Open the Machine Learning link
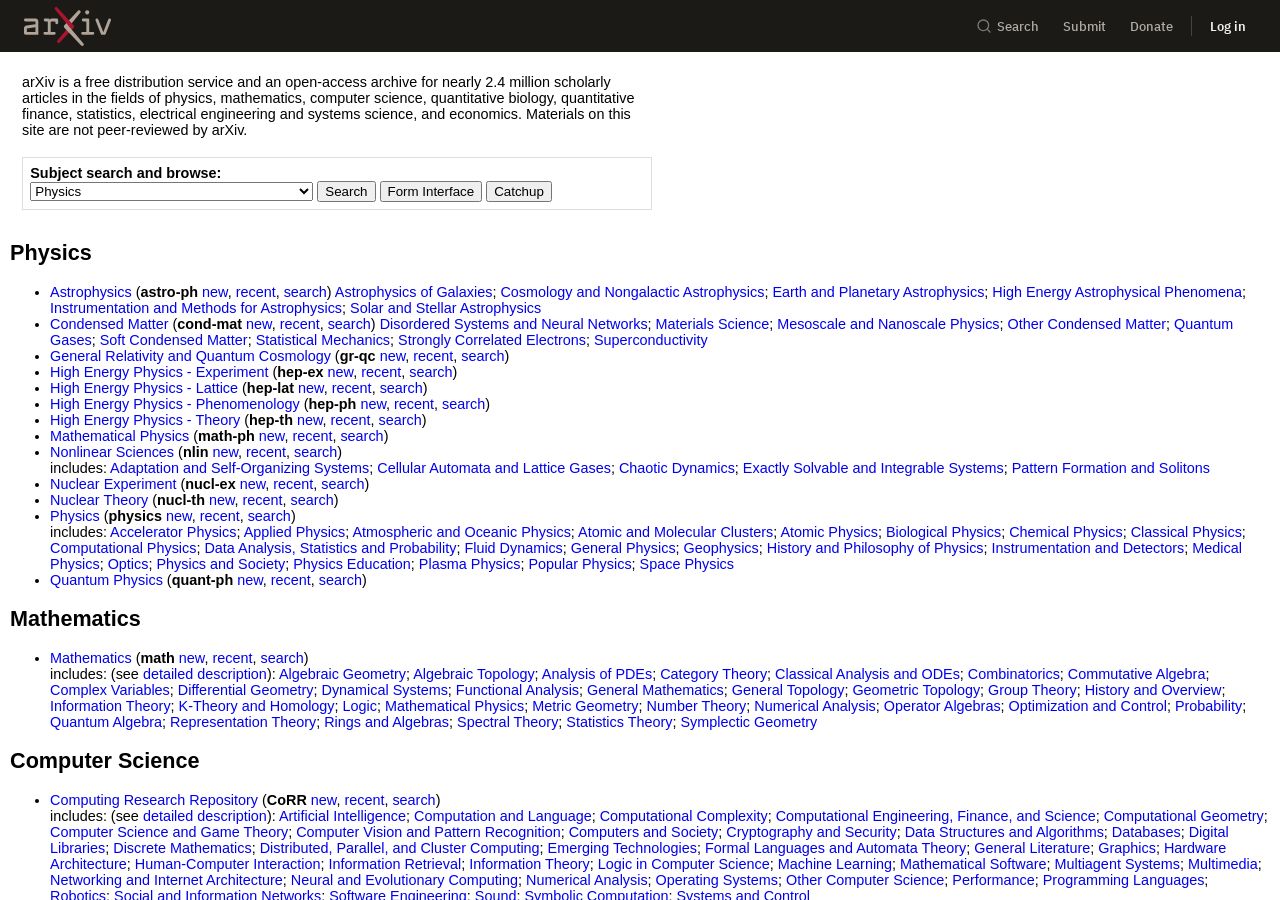This screenshot has width=1280, height=900. (835, 864)
